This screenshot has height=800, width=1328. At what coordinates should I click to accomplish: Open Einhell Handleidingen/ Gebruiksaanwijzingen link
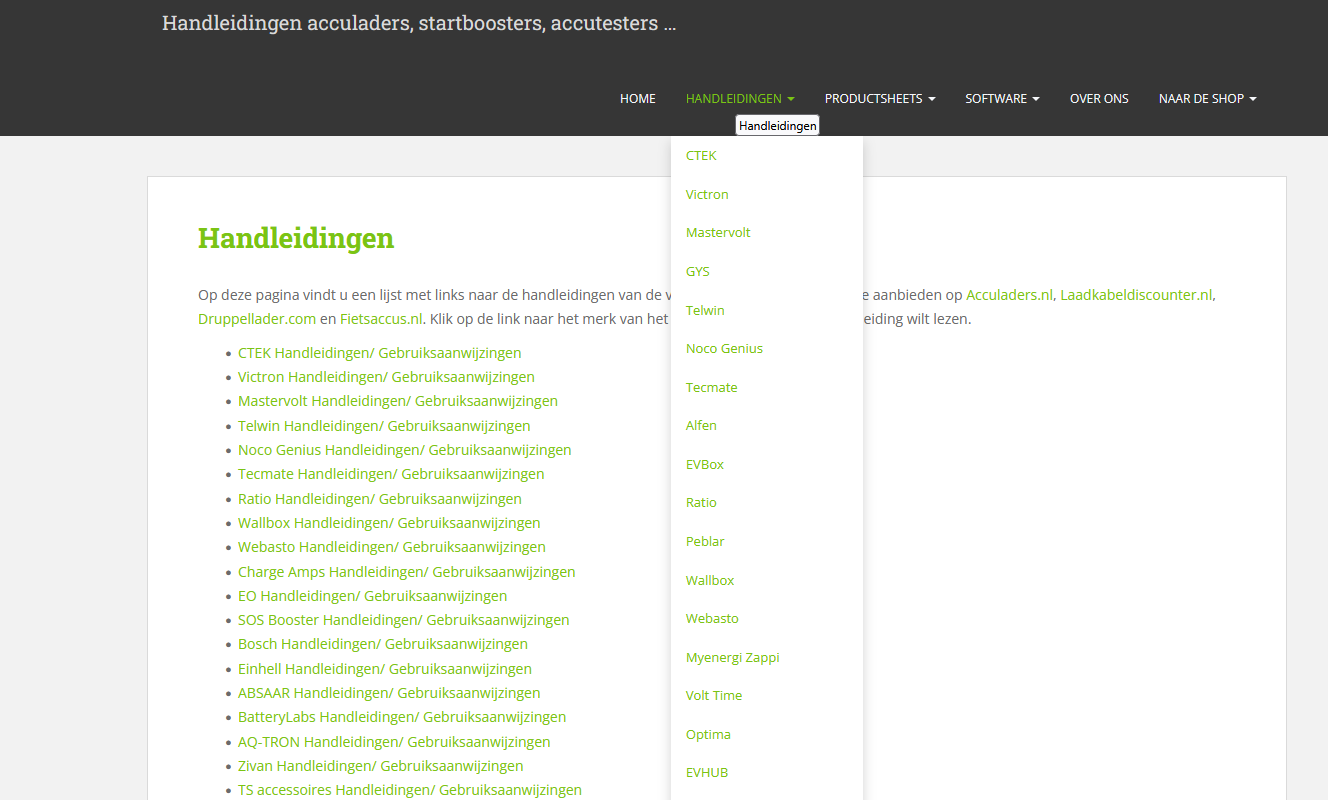(x=385, y=669)
